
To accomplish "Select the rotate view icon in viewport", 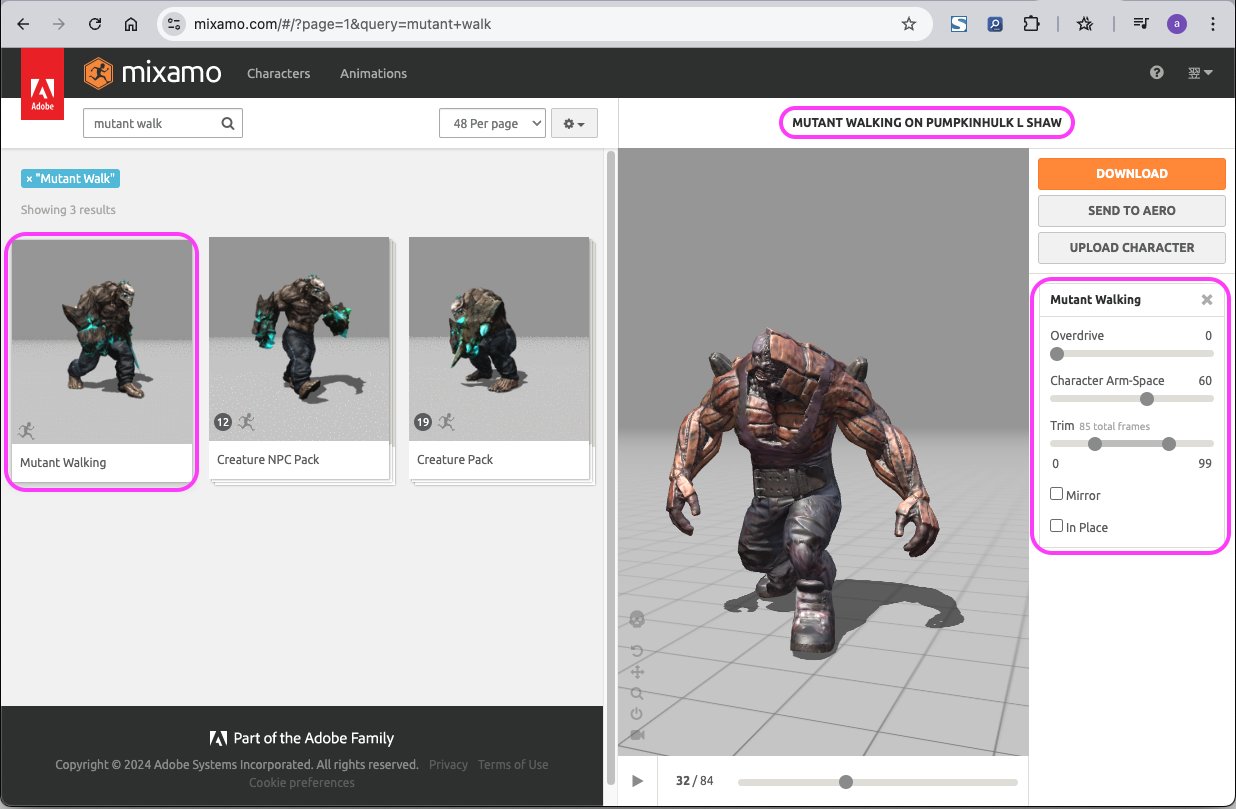I will click(637, 651).
